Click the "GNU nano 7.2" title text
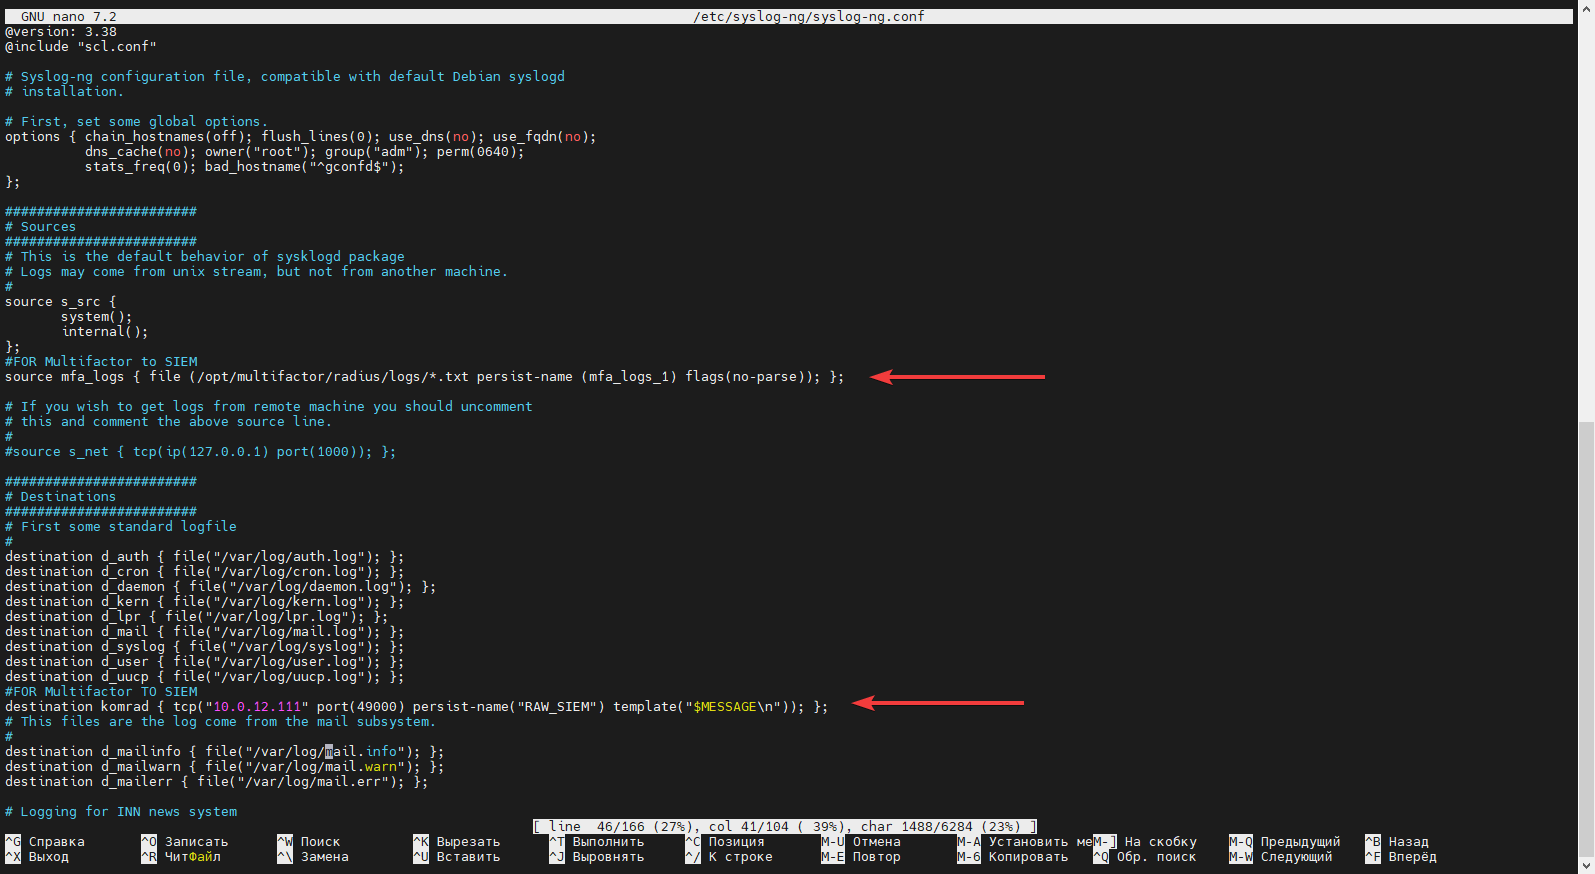Screen dimensions: 1595x874 [x=69, y=17]
